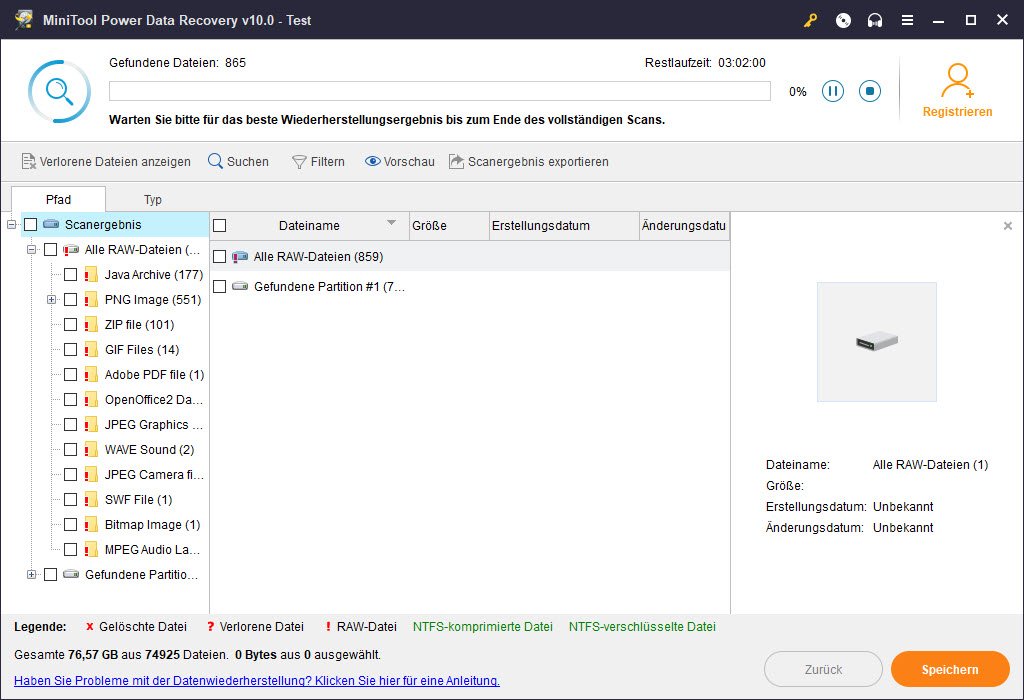Click Verlorene Dateien anzeigen
This screenshot has width=1024, height=700.
point(106,161)
